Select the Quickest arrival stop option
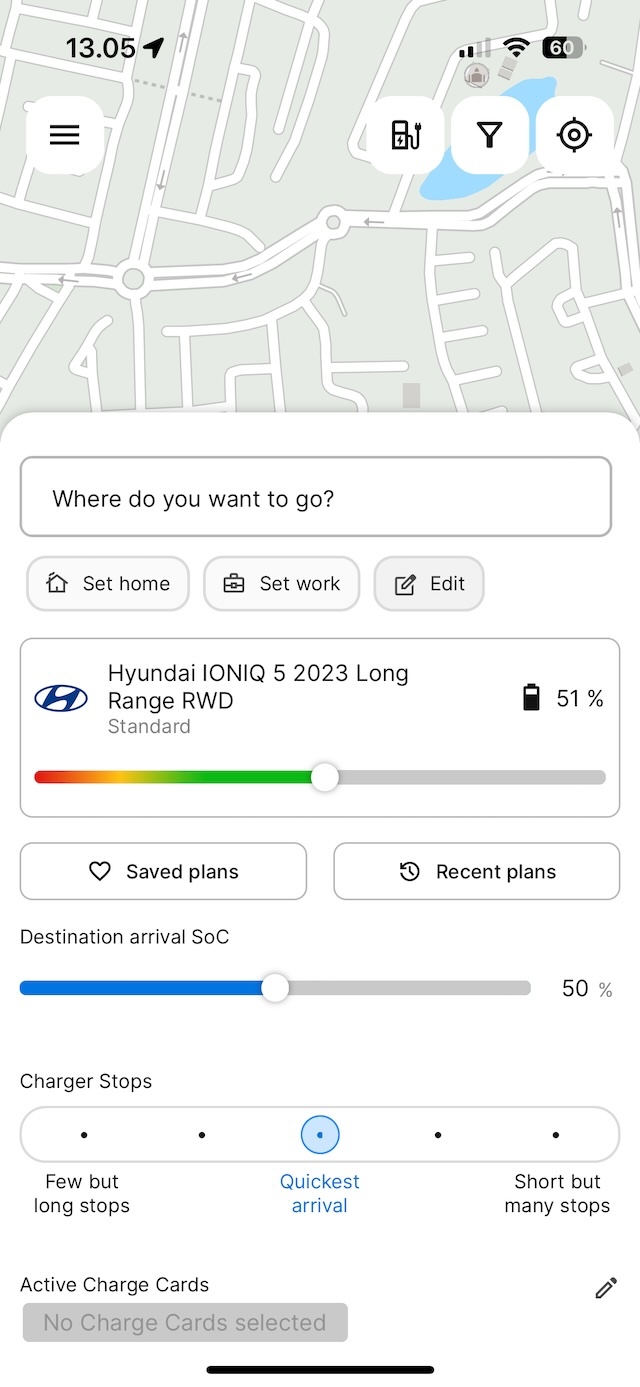The image size is (640, 1387). (x=320, y=1135)
